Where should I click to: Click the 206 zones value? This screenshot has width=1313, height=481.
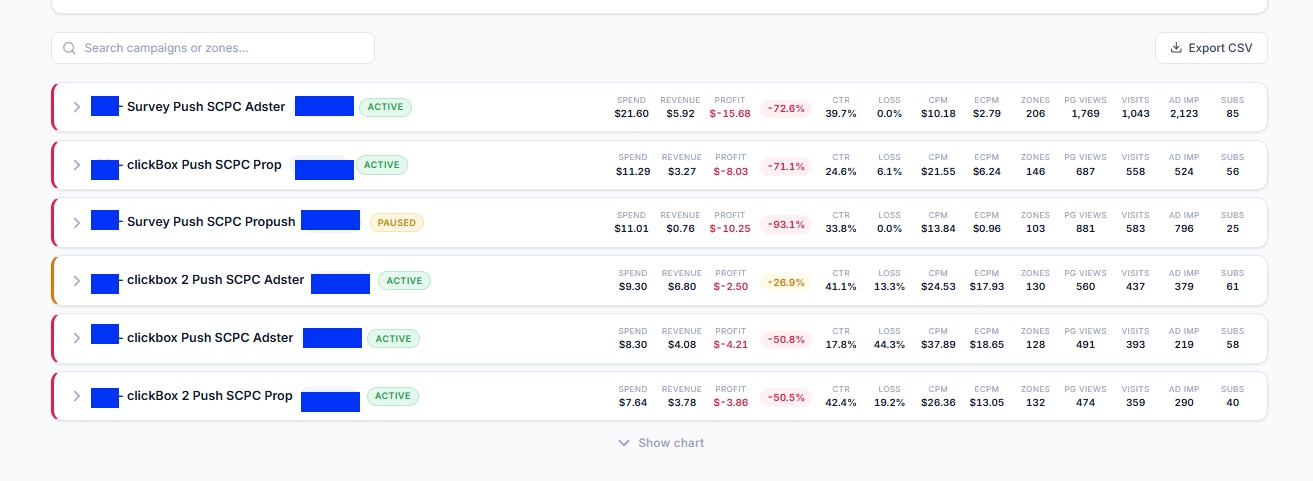coord(1035,114)
